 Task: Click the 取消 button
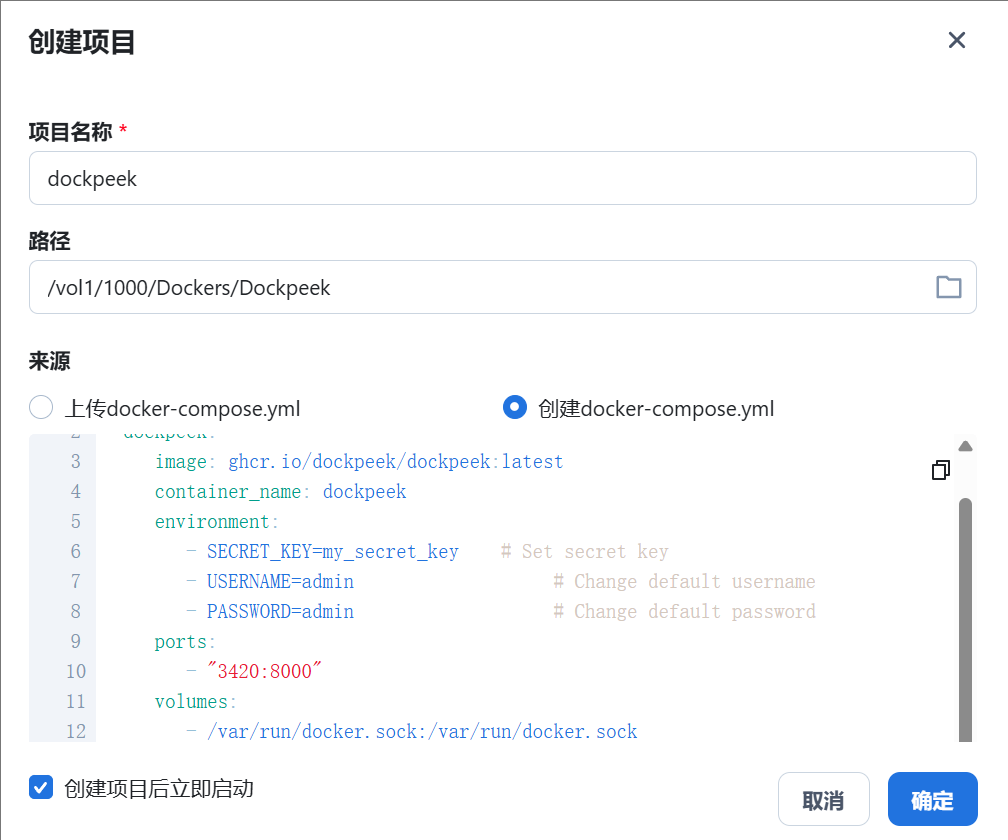click(x=824, y=800)
